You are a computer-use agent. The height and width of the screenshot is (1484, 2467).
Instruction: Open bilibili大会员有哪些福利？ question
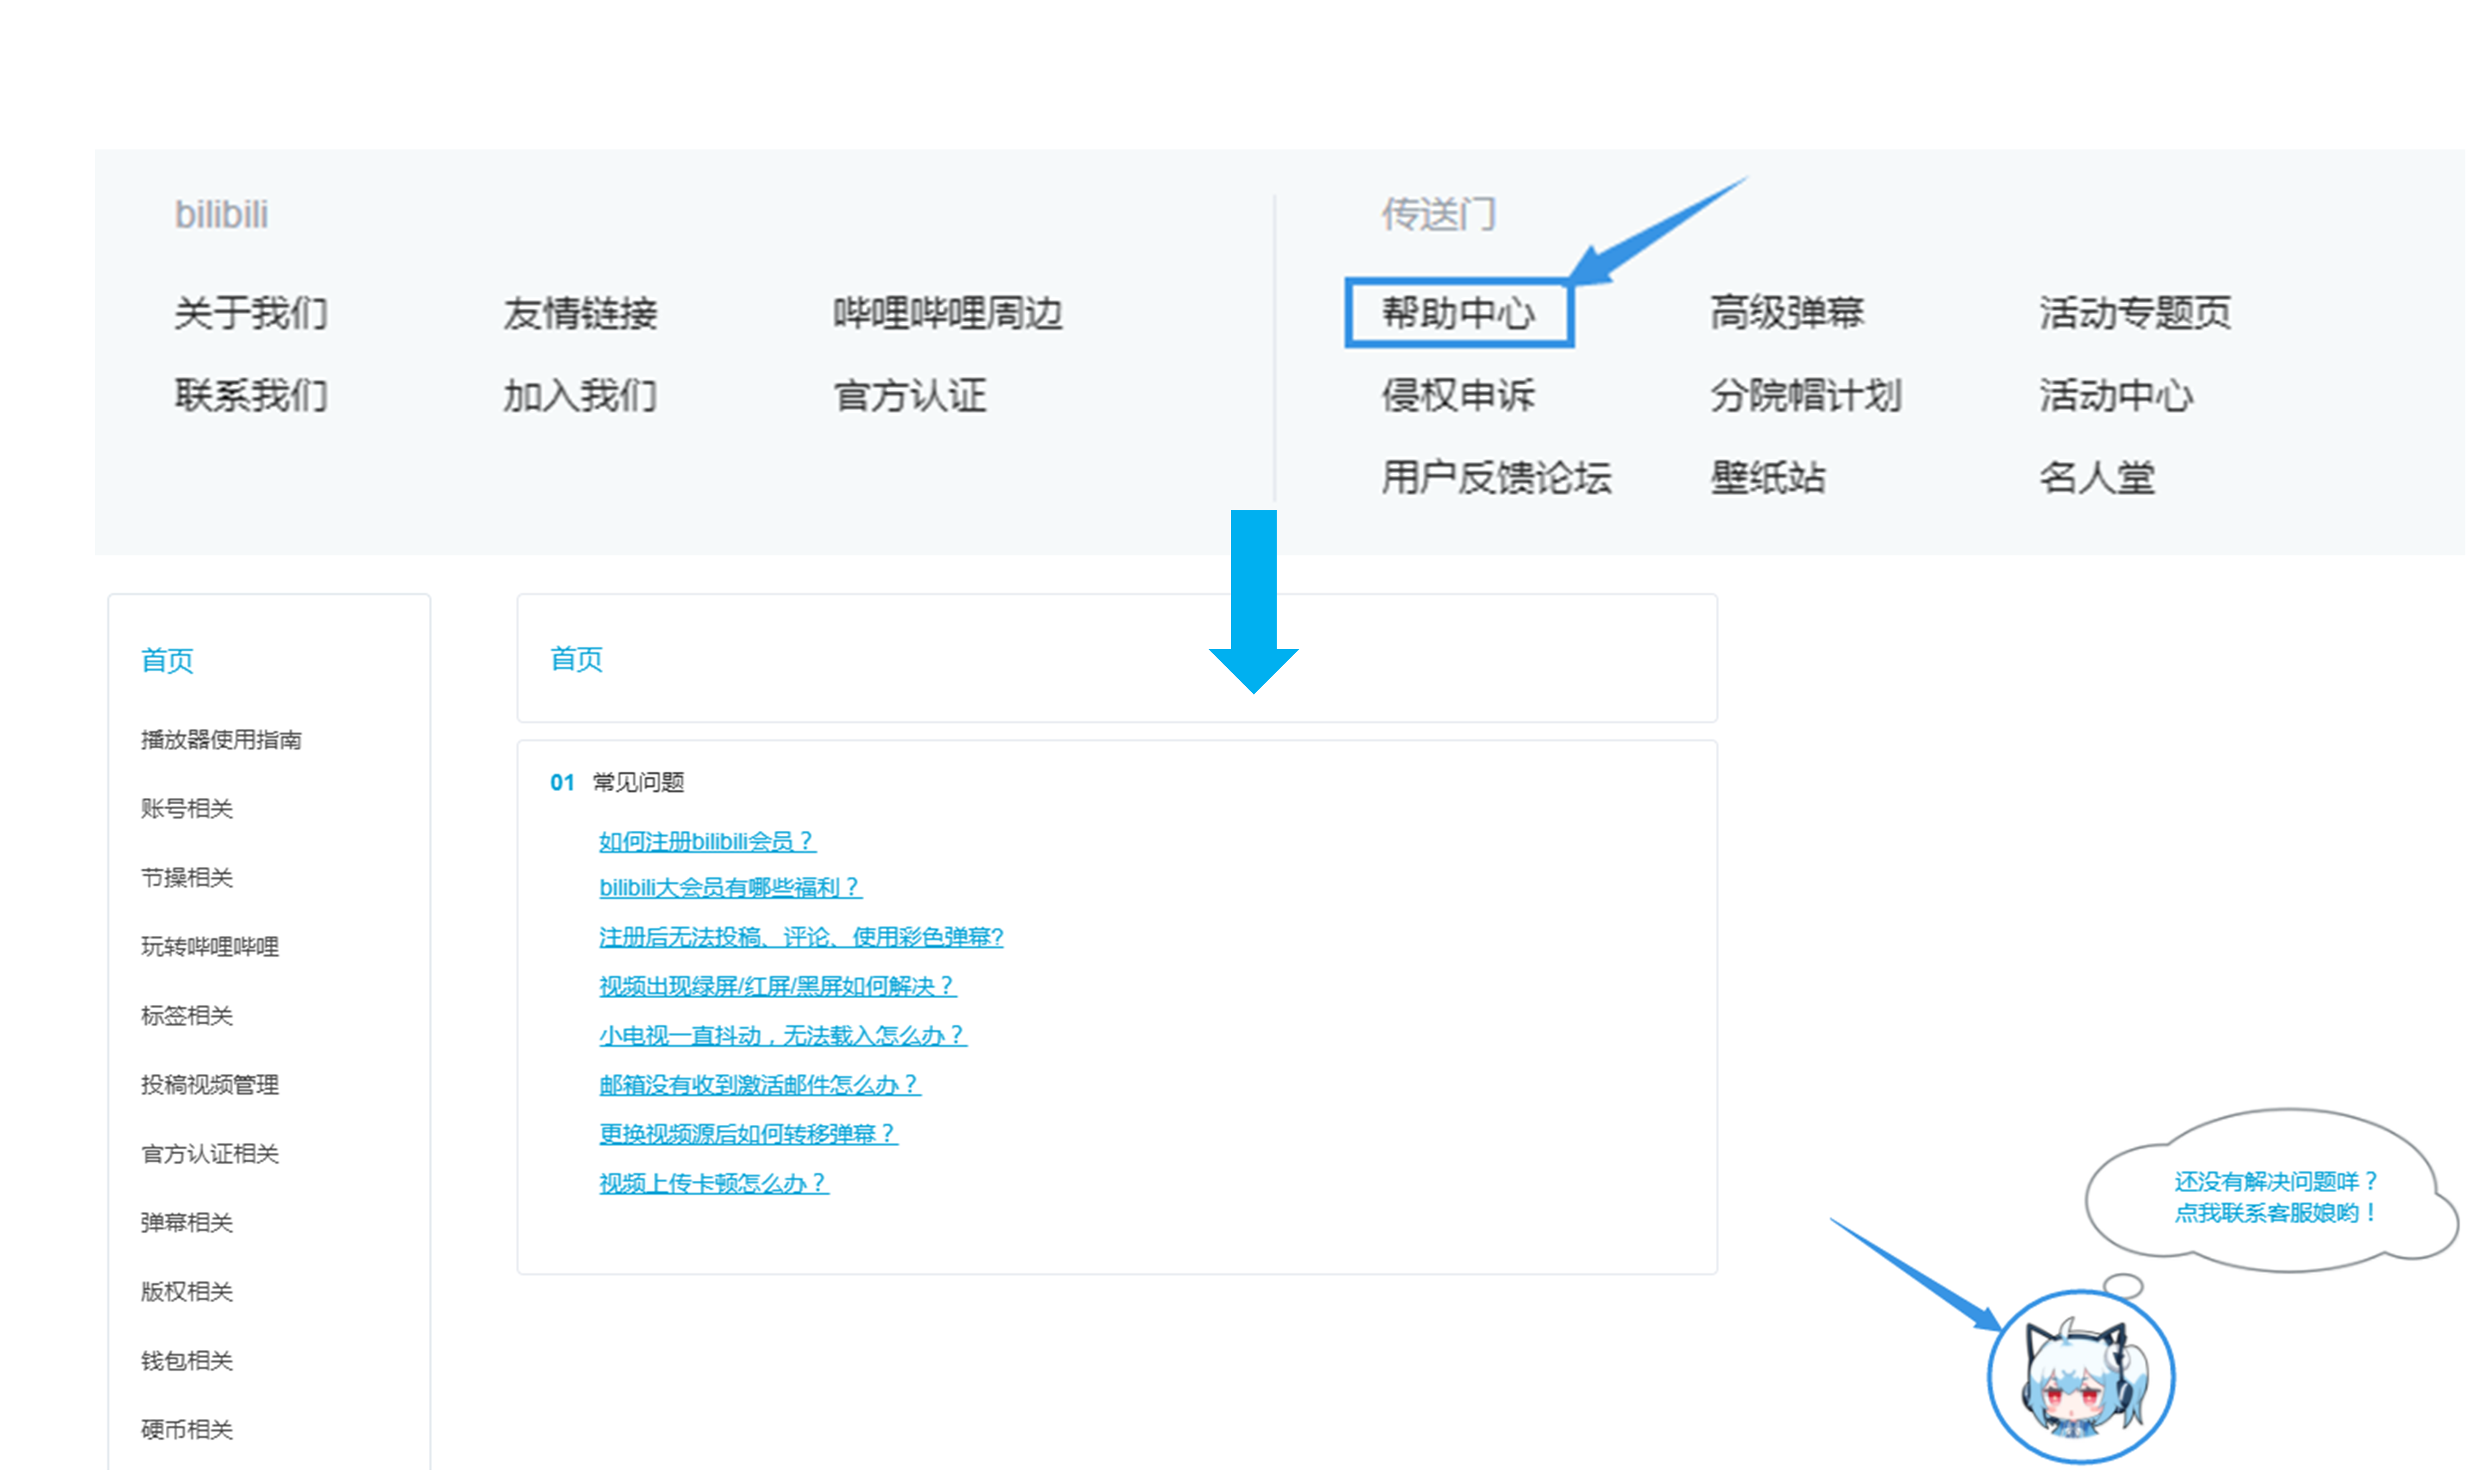(730, 887)
